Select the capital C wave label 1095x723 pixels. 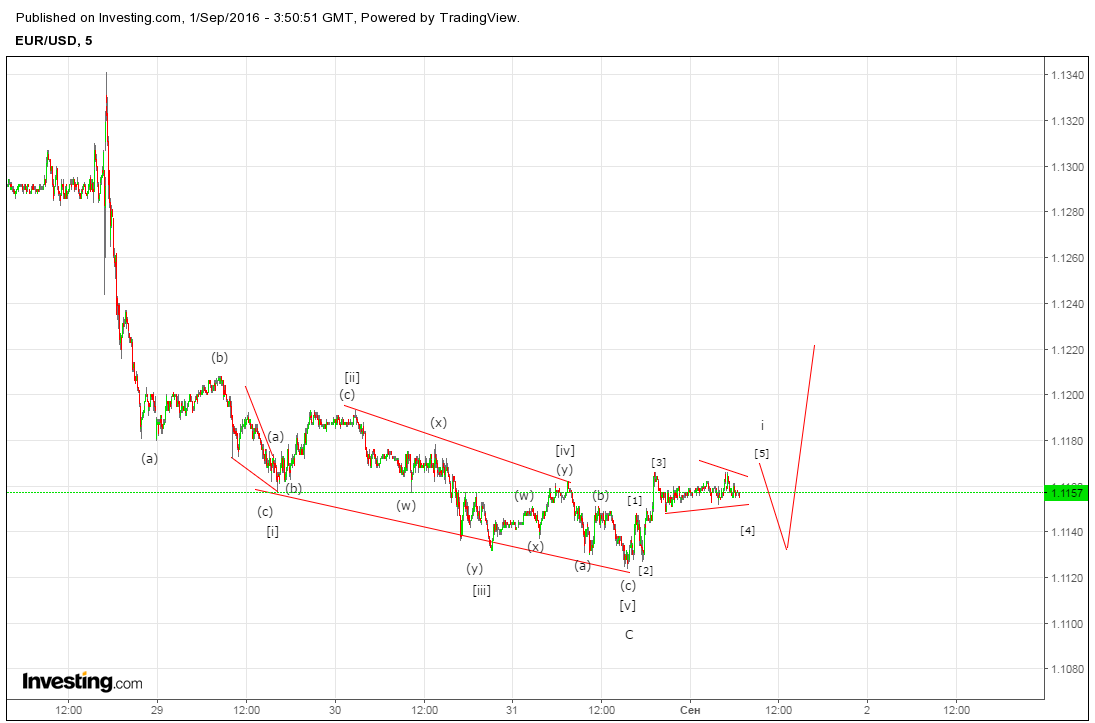coord(629,634)
